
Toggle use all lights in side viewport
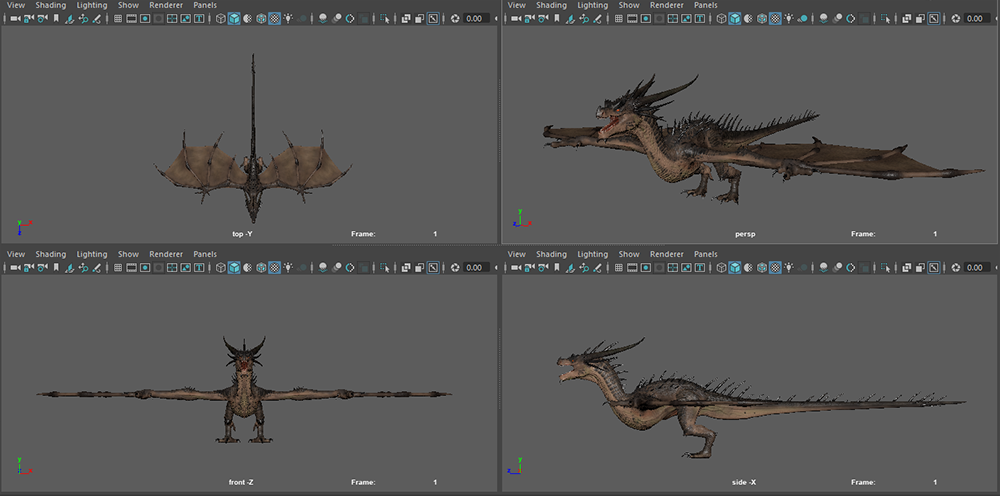(789, 268)
